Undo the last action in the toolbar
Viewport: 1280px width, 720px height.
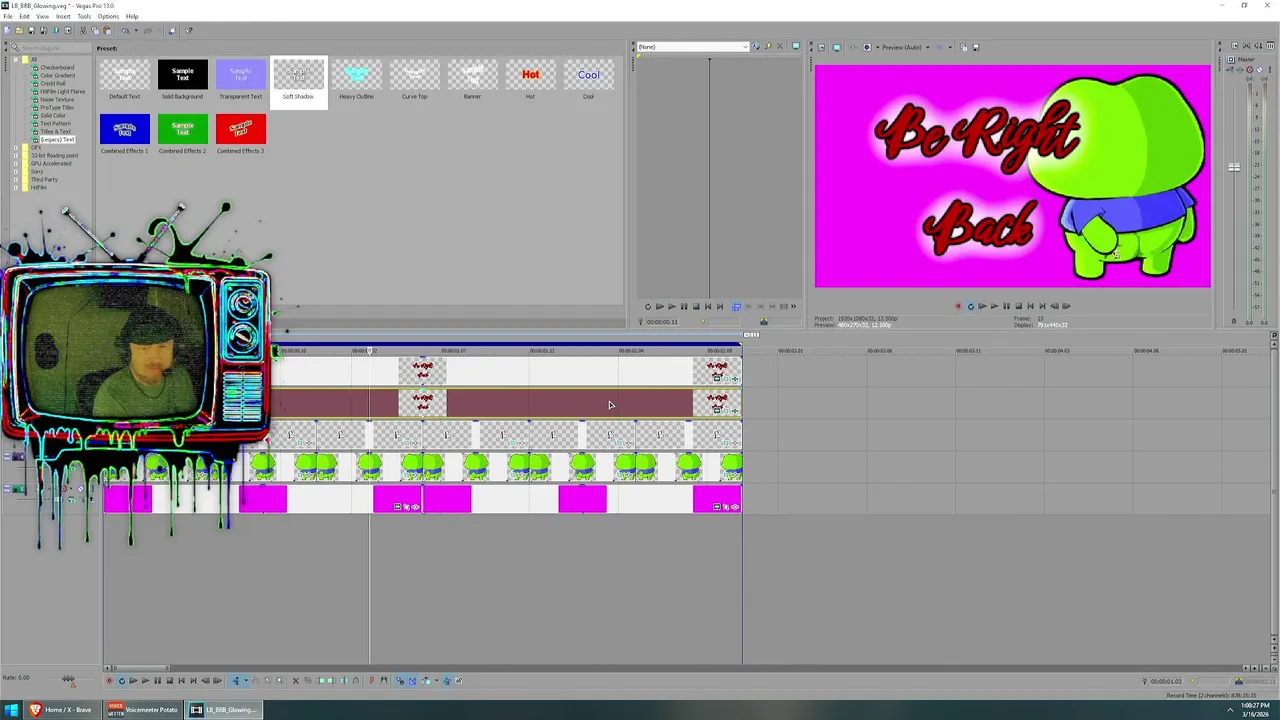tap(126, 30)
